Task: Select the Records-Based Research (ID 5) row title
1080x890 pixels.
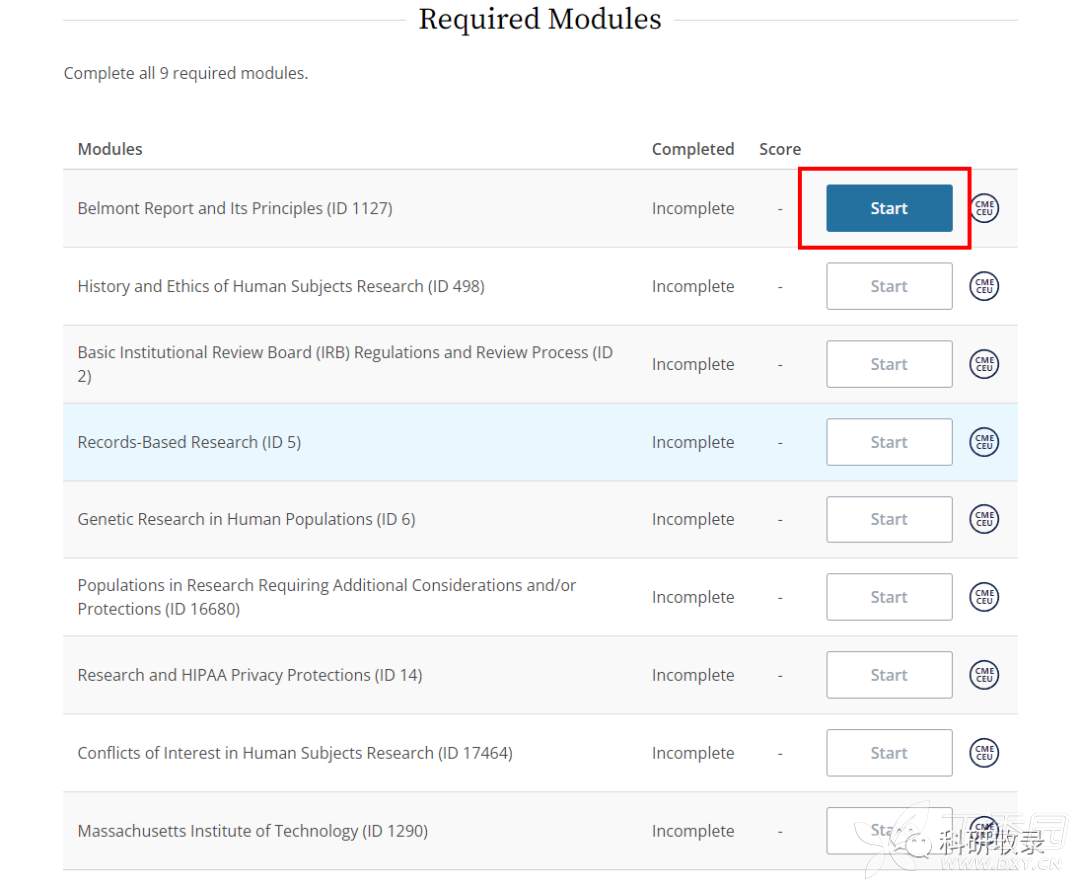Action: click(x=189, y=442)
